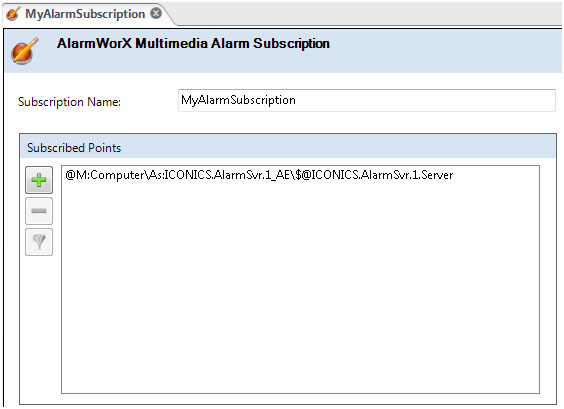Click the blank tab strip beside MyAlarmSubscription
The width and height of the screenshot is (564, 409).
367,14
